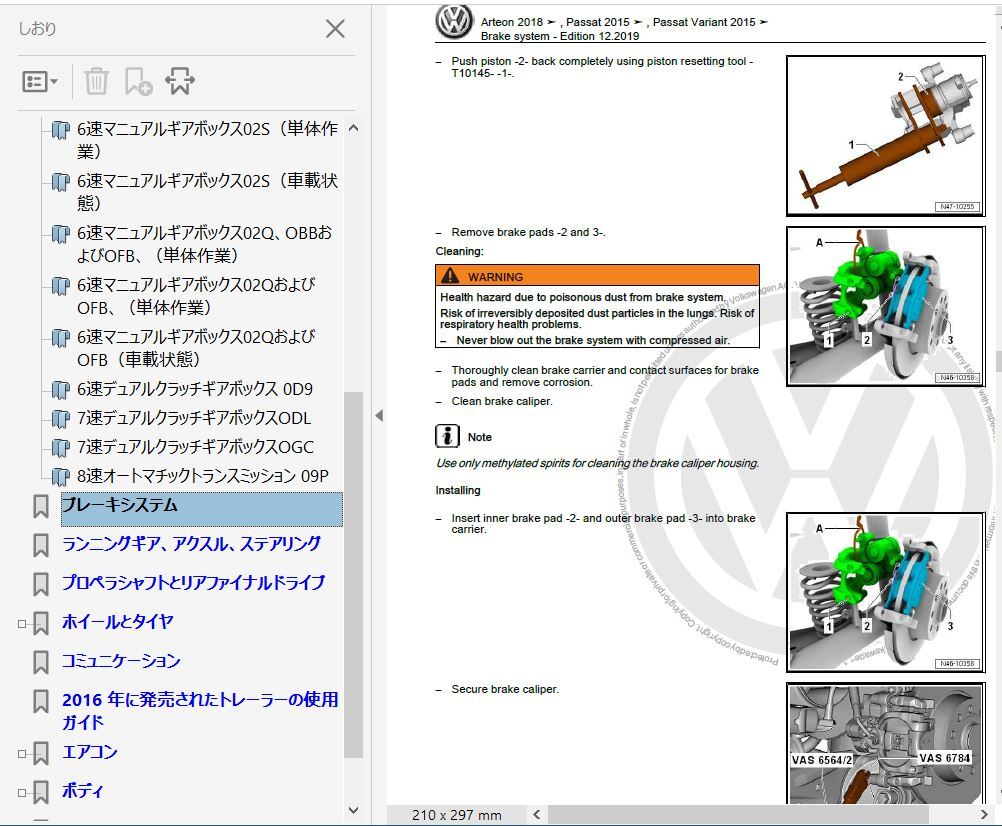
Task: Open bookmark 6速マニュアルギアボックス02QおよびOFB（車載状態）
Action: point(196,348)
